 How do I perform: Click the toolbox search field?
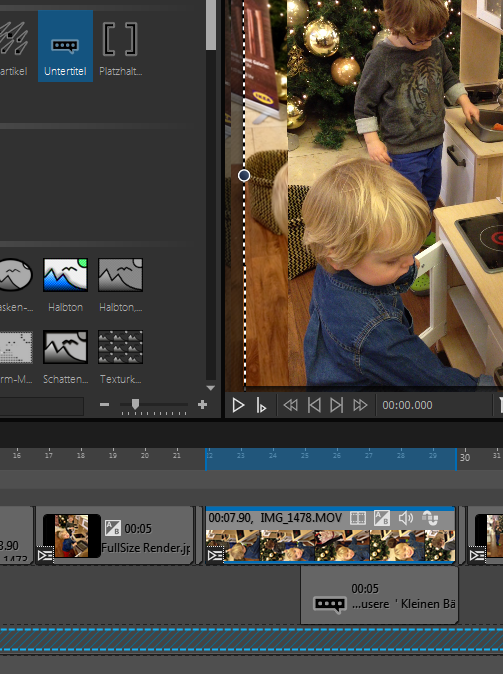tap(42, 406)
